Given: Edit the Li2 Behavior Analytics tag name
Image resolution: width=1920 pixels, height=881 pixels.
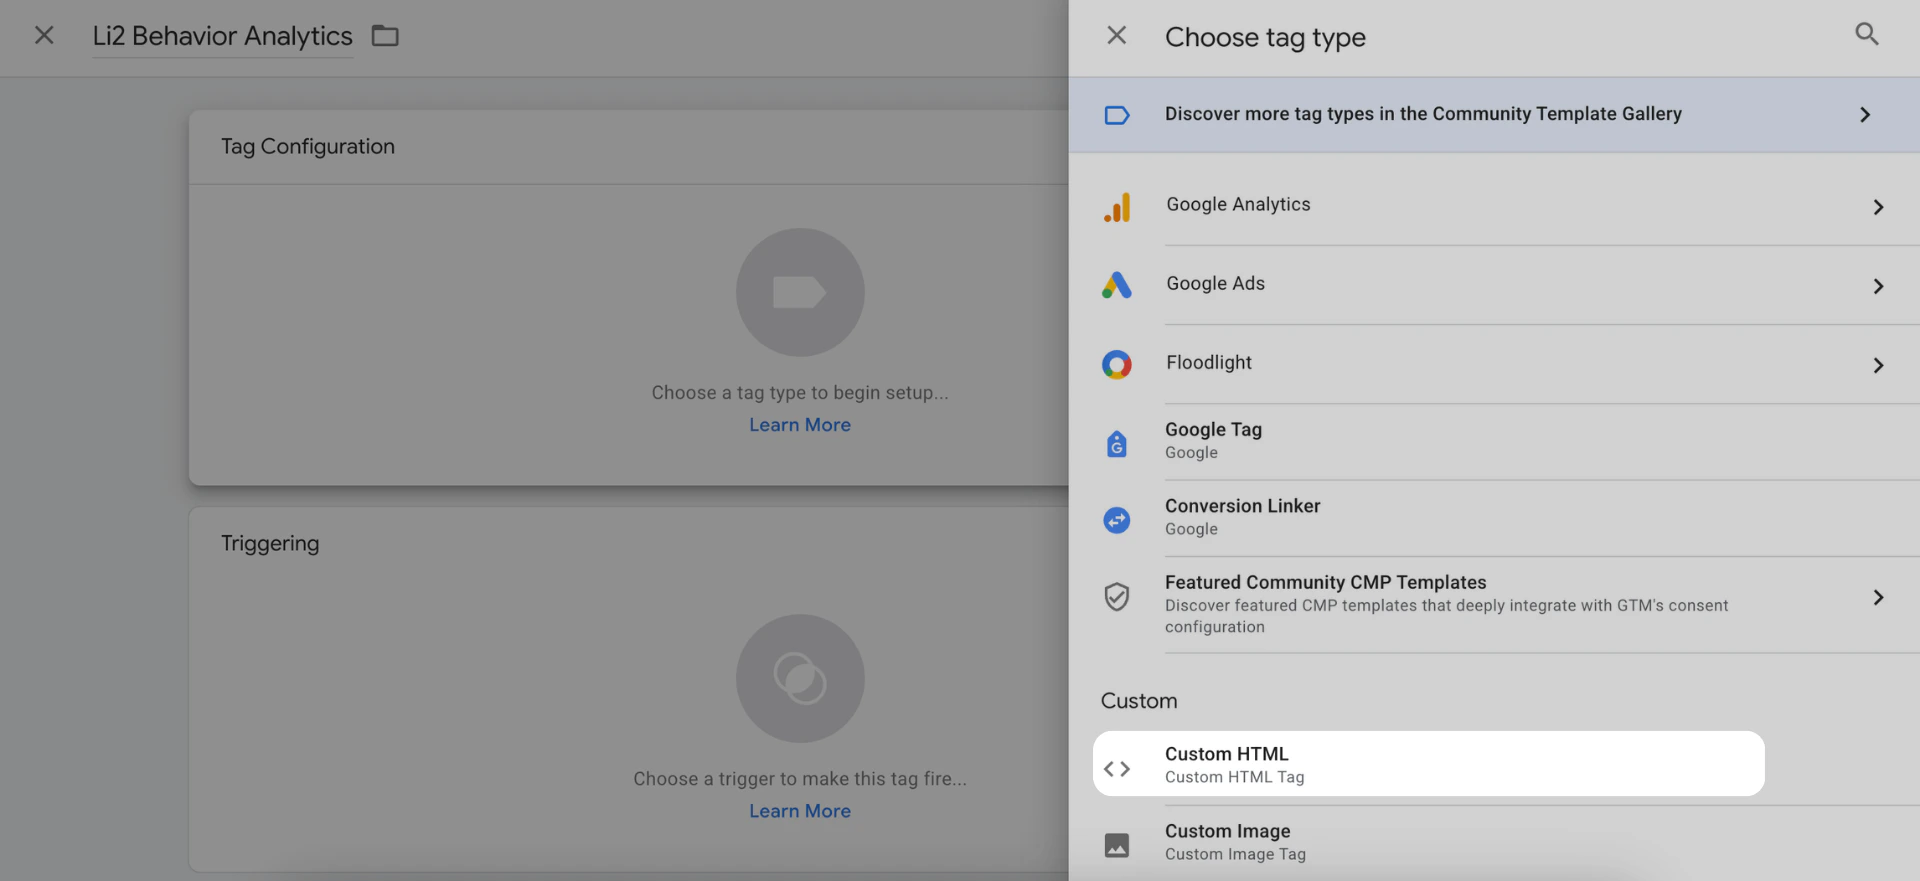Looking at the screenshot, I should tap(222, 36).
